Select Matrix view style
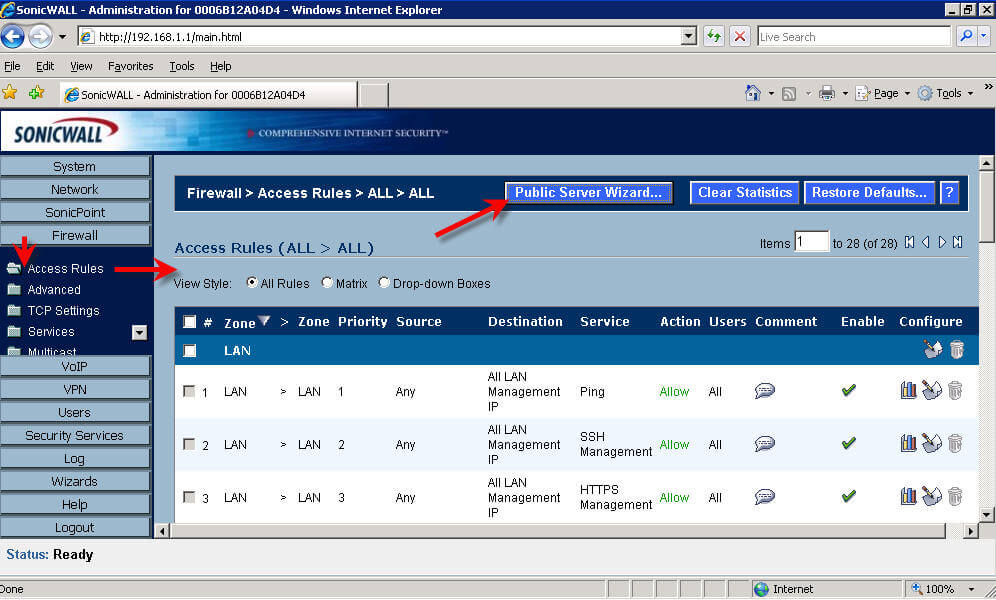Viewport: 996px width, 600px height. (327, 283)
